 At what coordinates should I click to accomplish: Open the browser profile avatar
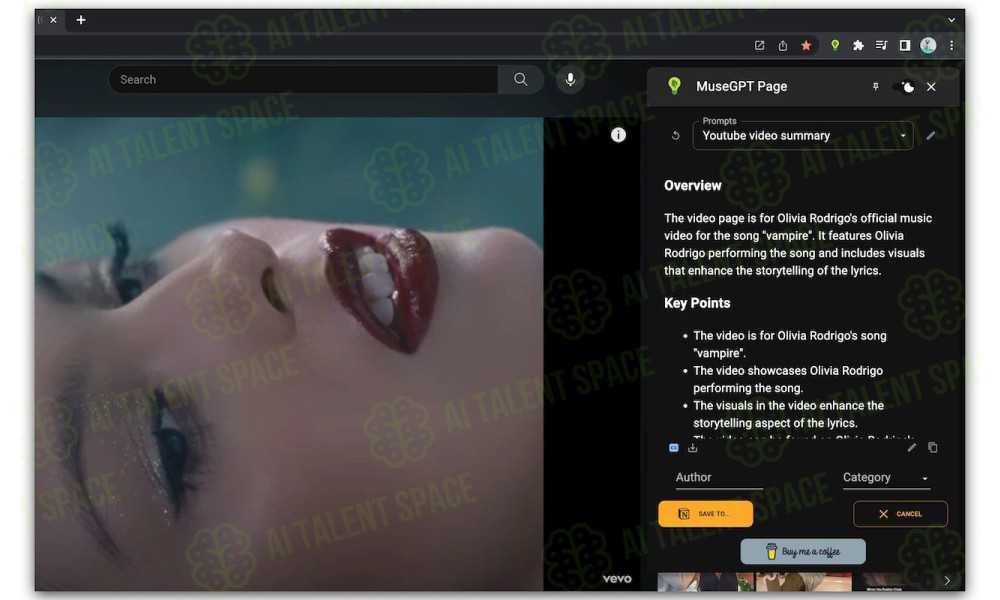tap(928, 45)
